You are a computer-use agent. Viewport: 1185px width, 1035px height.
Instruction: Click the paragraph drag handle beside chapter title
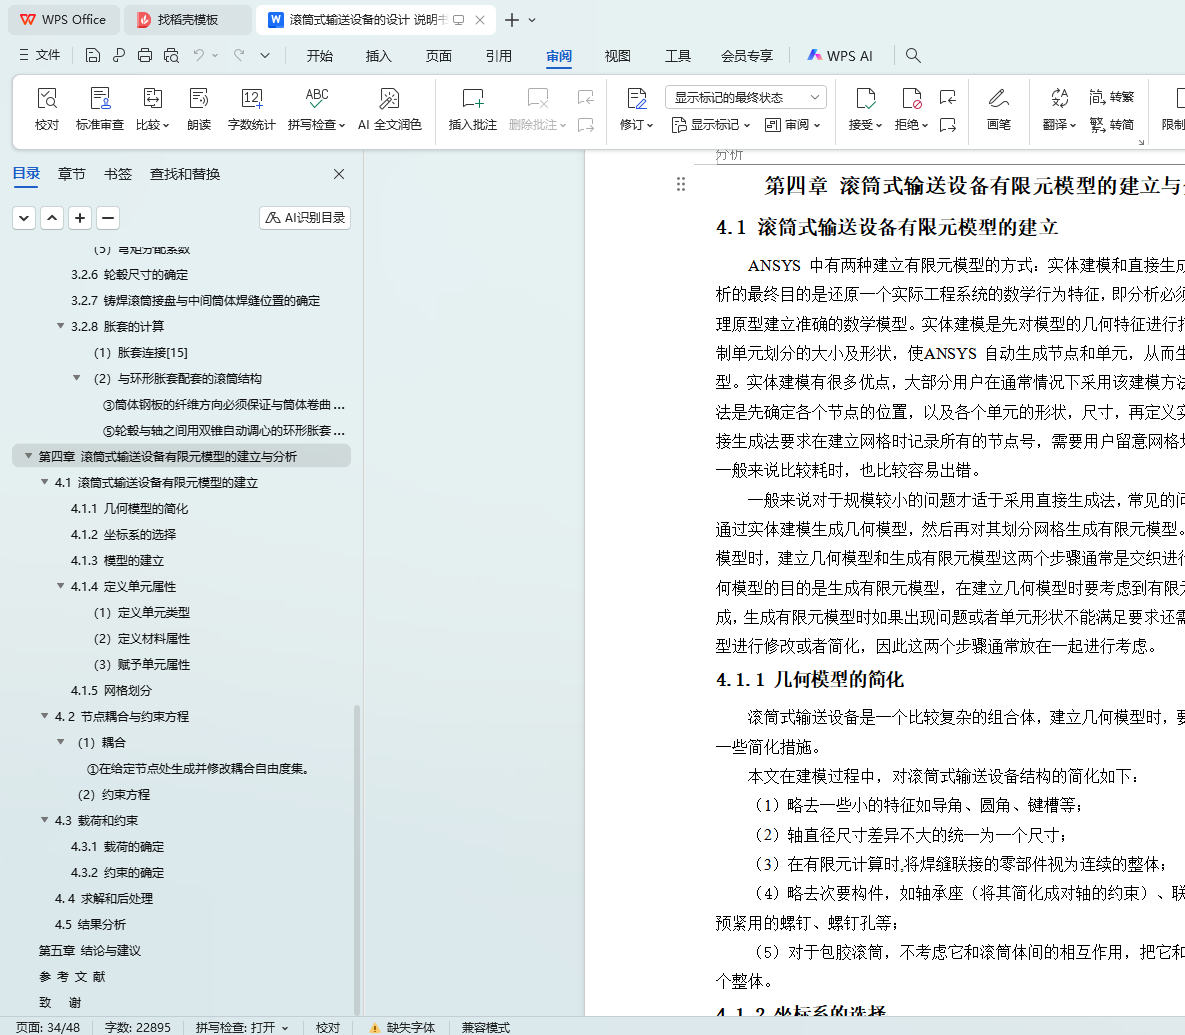681,184
